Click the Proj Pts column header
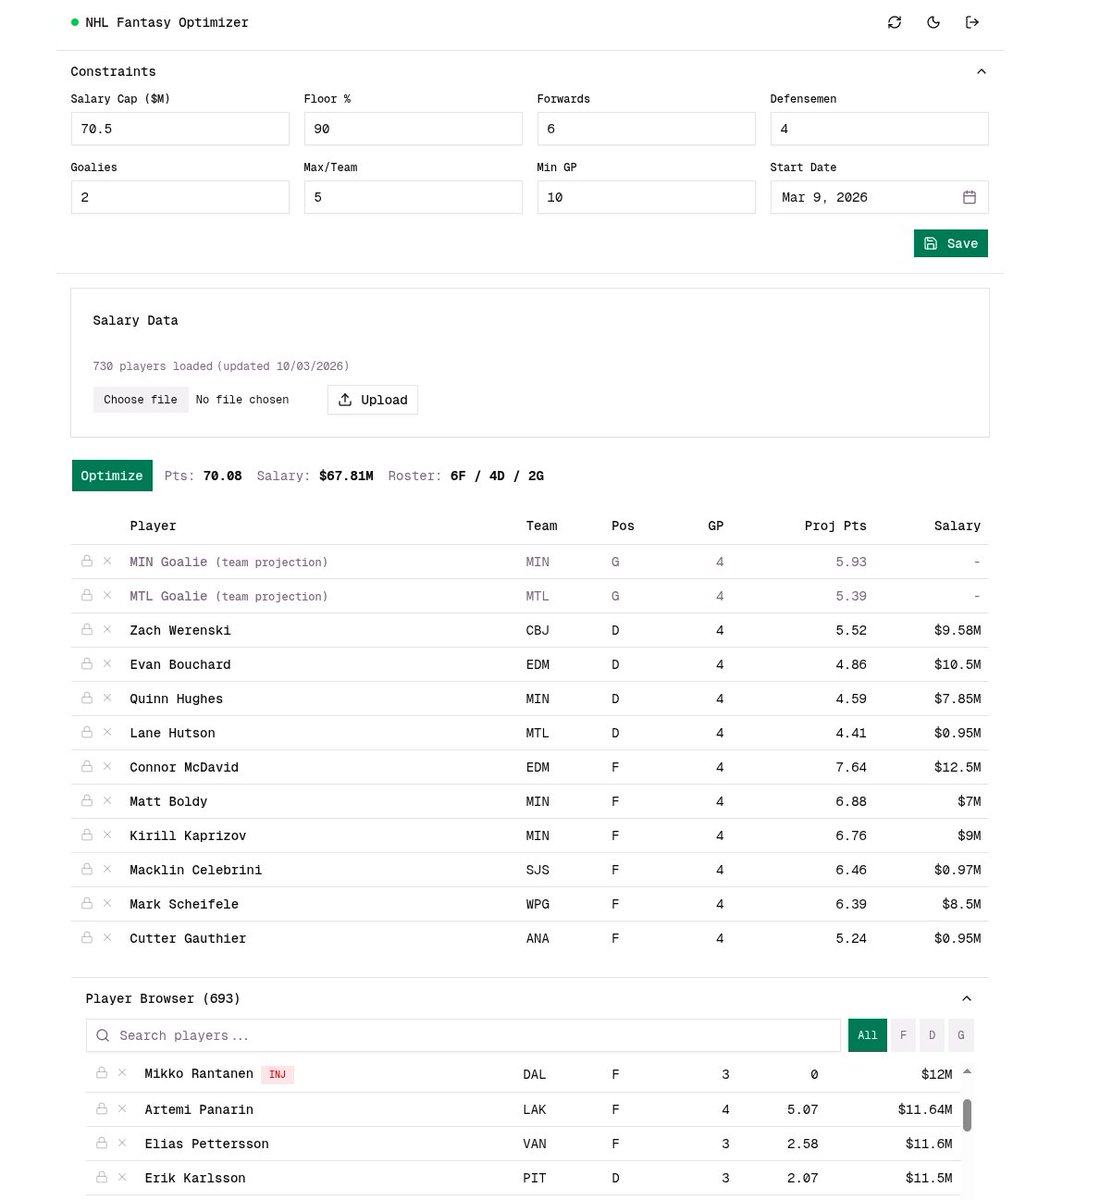The image size is (1100, 1200). tap(835, 525)
